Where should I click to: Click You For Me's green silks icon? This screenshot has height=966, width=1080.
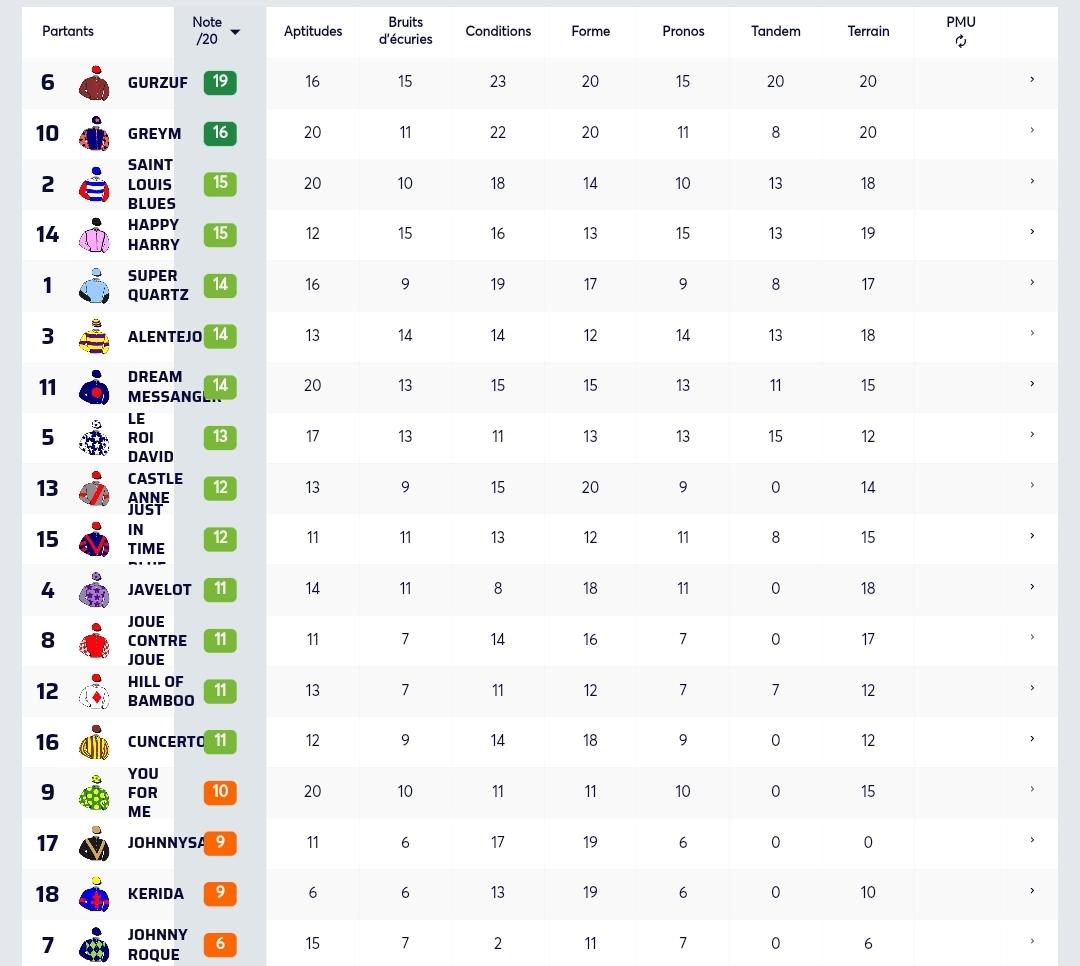(94, 793)
